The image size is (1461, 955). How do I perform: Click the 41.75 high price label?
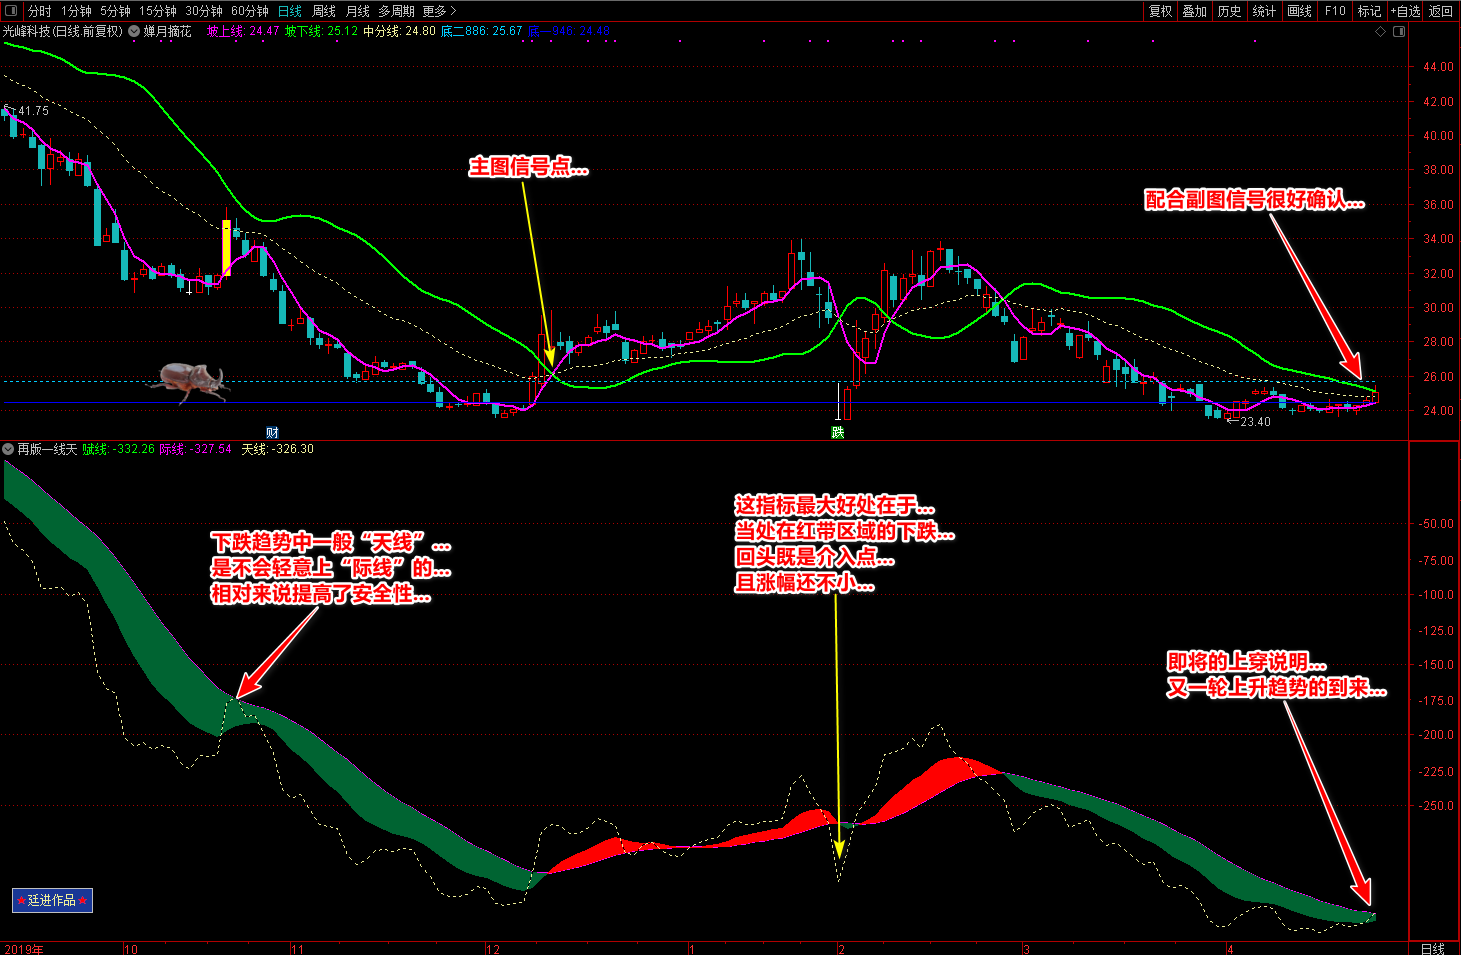pos(33,111)
